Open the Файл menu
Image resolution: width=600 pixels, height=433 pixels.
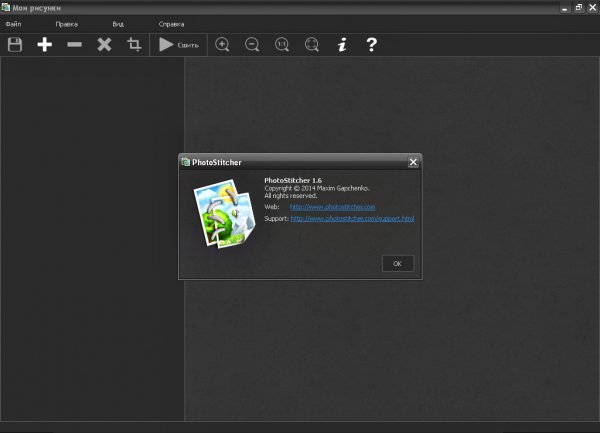[13, 24]
